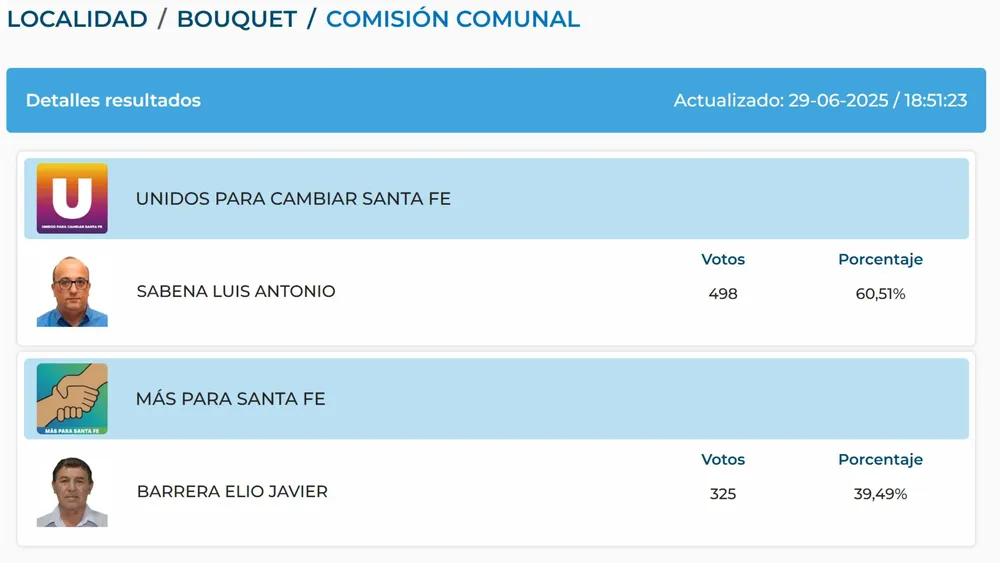Click the Porcentaje label in Sabena's row
Image resolution: width=1000 pixels, height=563 pixels.
point(880,259)
